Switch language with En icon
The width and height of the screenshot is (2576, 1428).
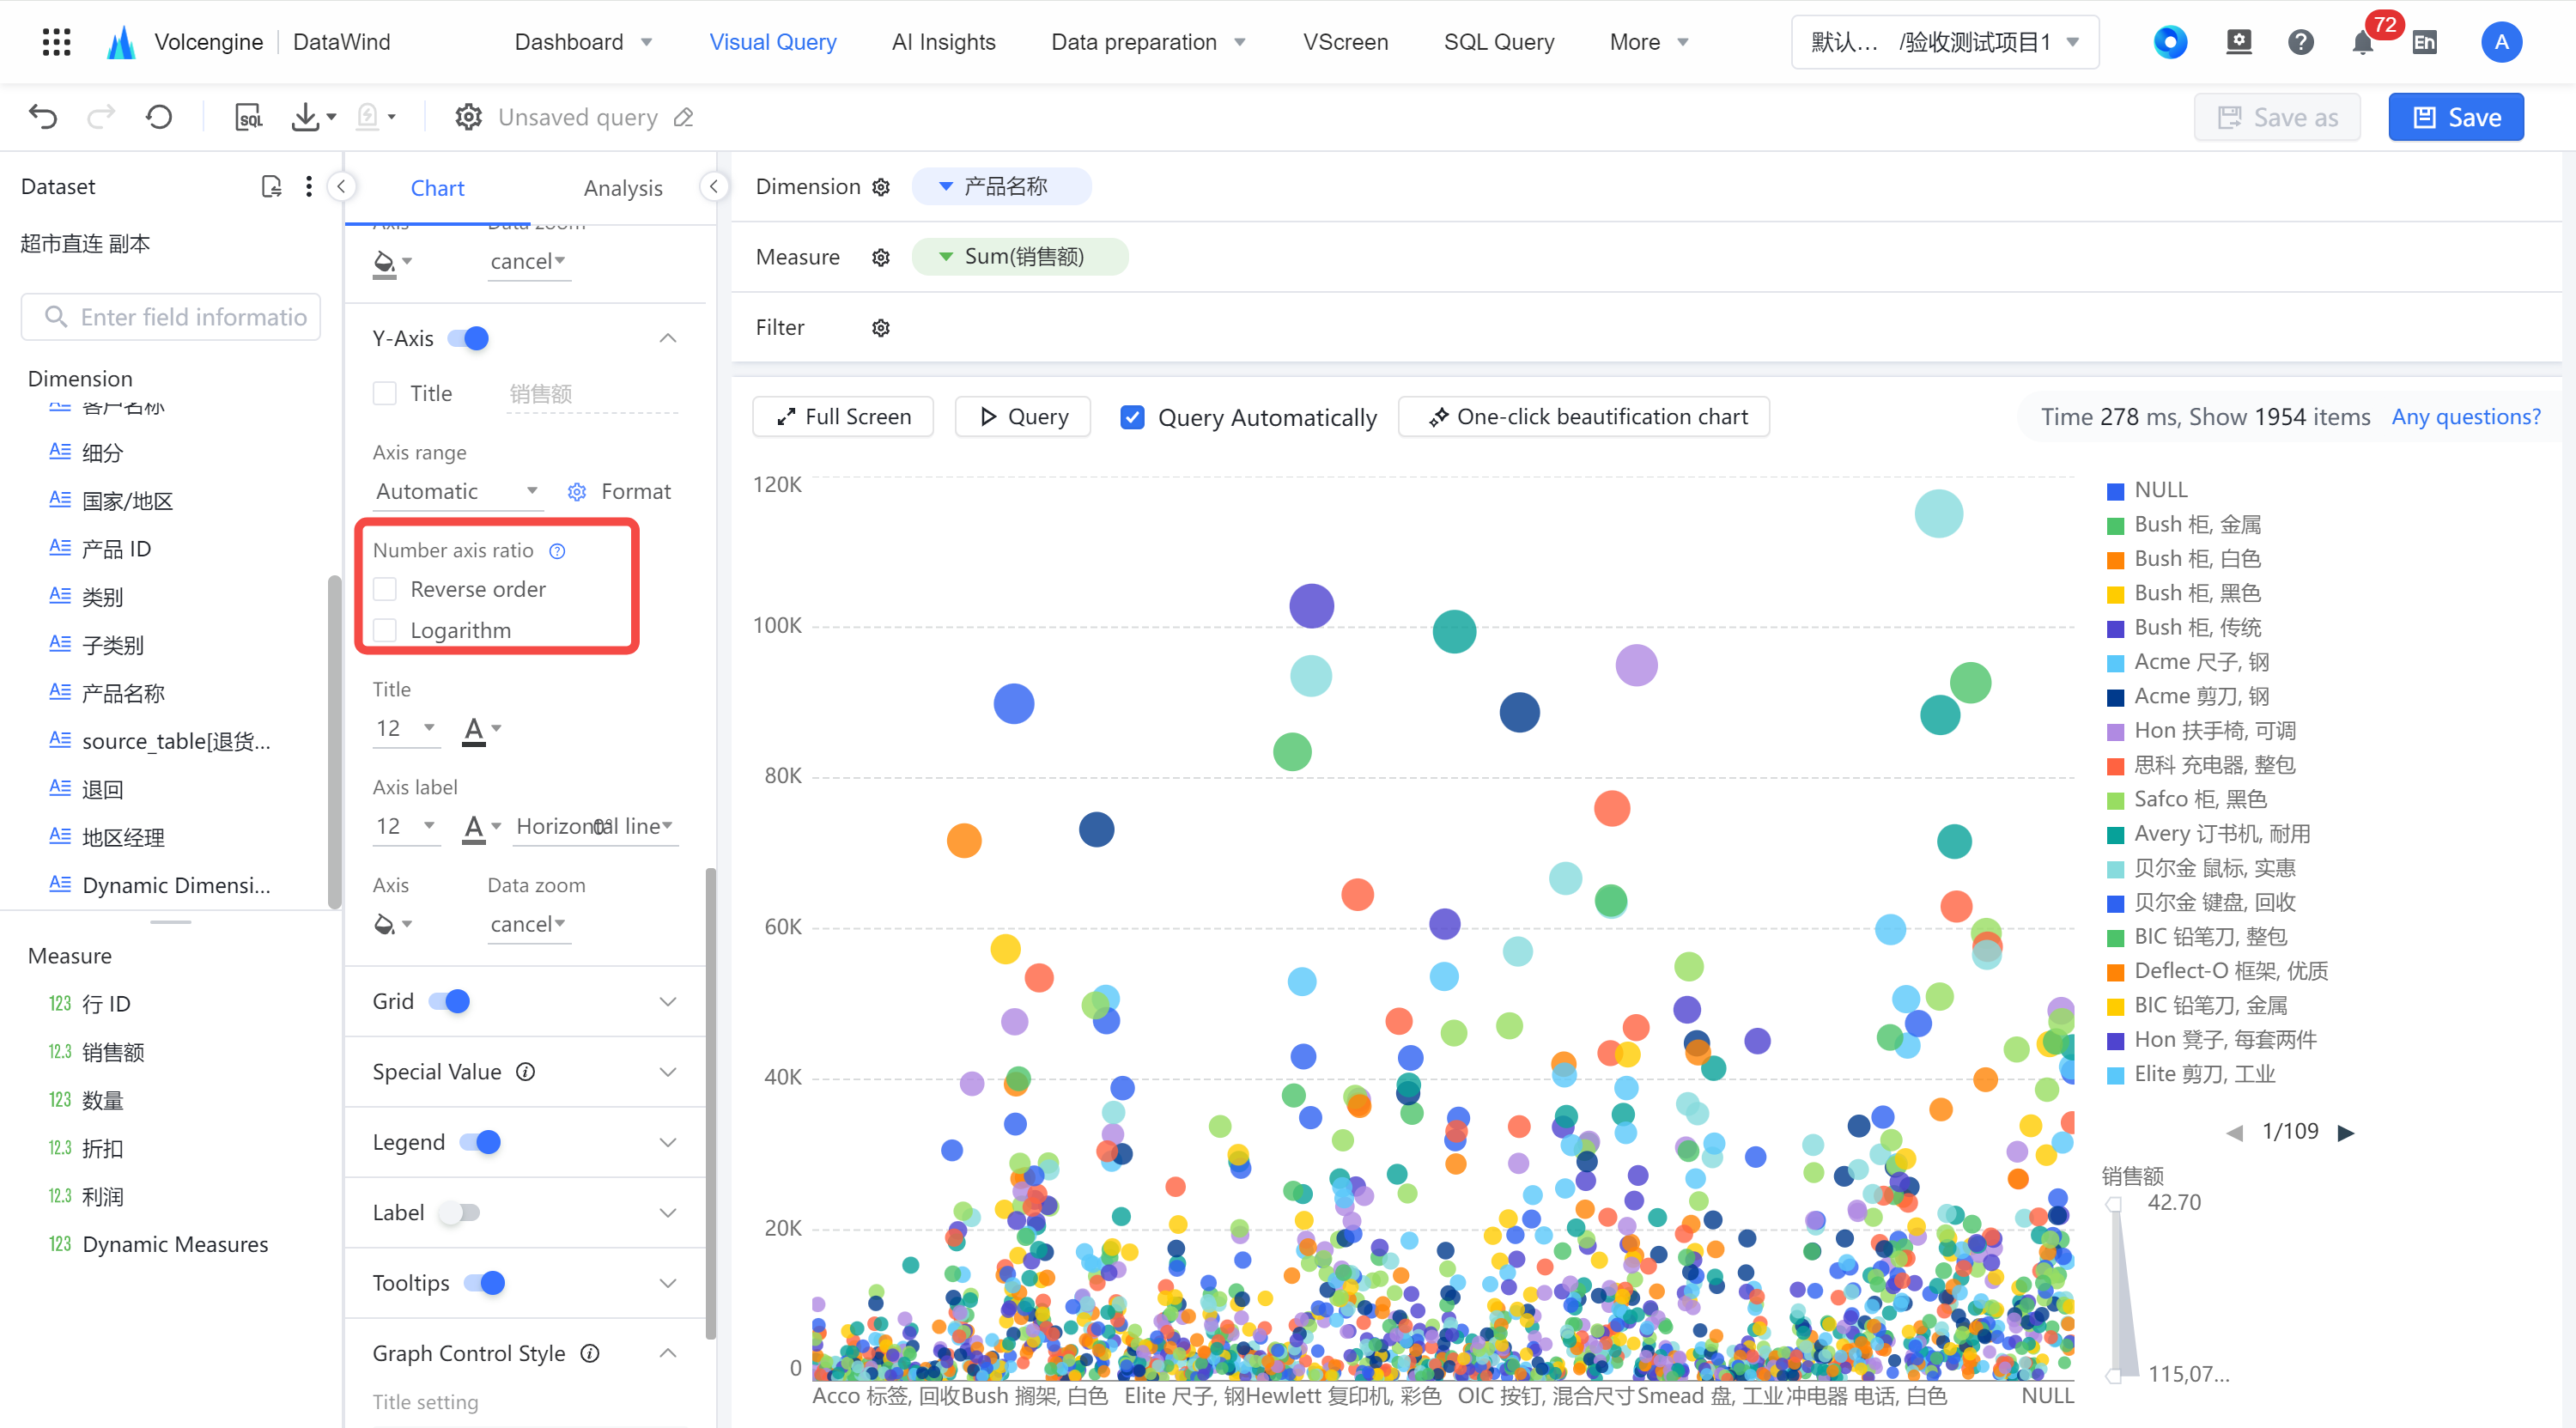pos(2424,41)
